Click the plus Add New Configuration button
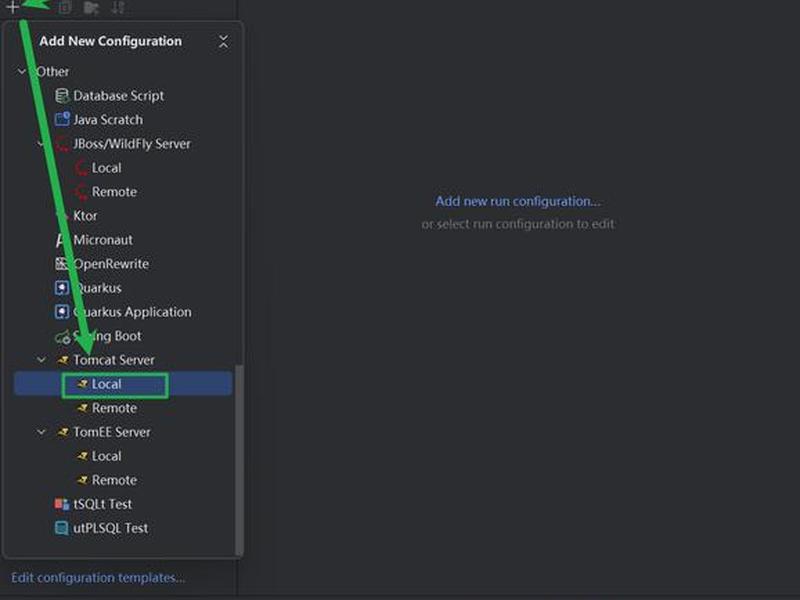The height and width of the screenshot is (600, 800). point(13,7)
